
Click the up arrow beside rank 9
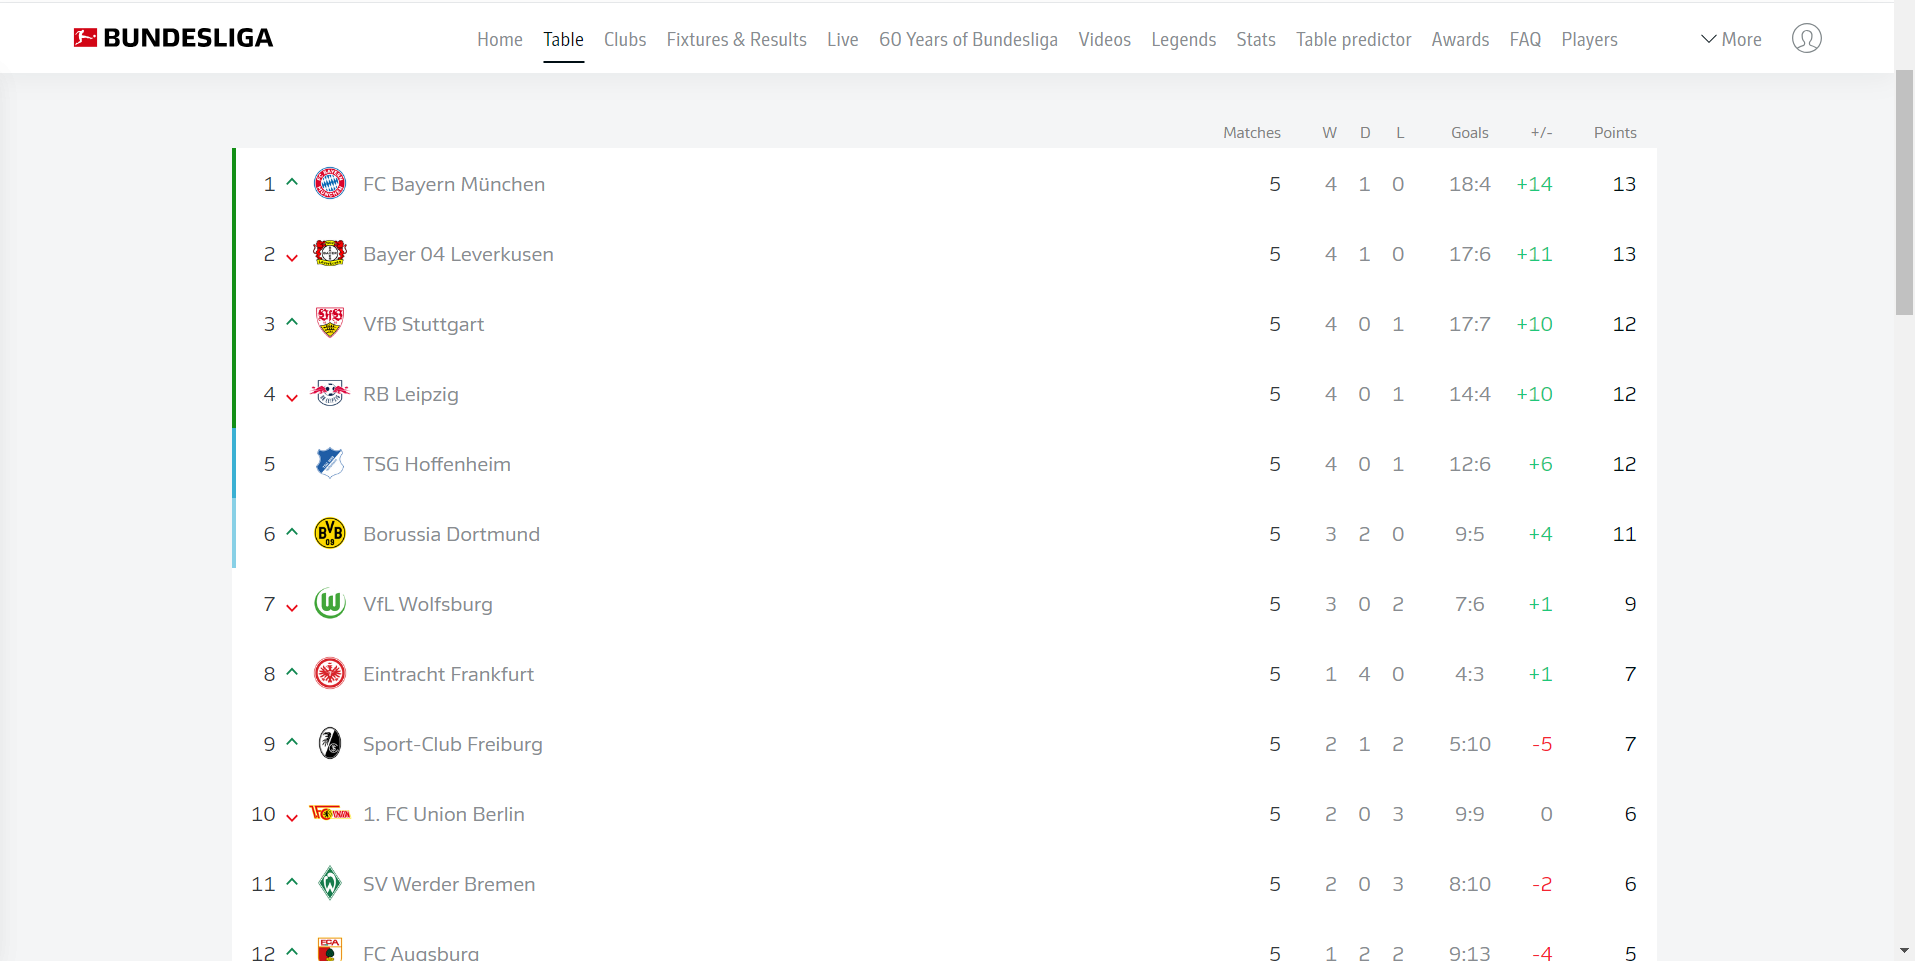(292, 742)
